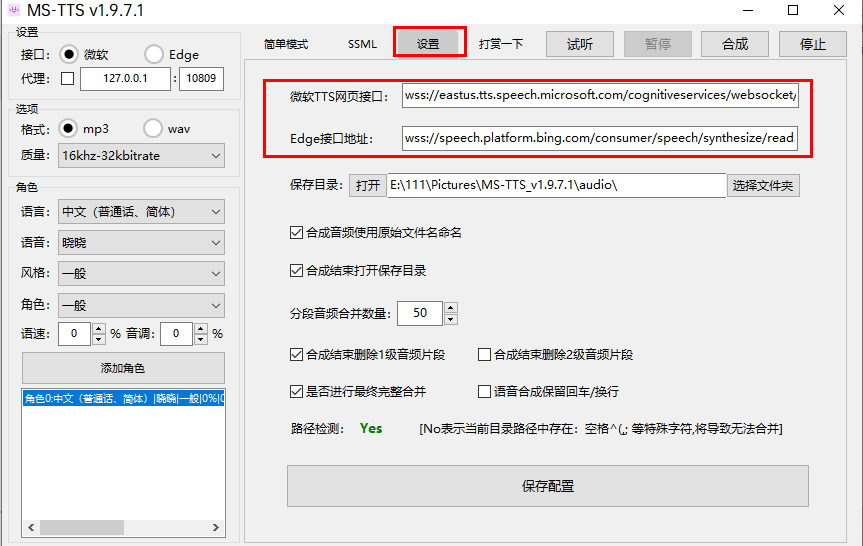Decrease 语速 speed with down arrow
Image resolution: width=863 pixels, height=546 pixels.
pyautogui.click(x=99, y=339)
